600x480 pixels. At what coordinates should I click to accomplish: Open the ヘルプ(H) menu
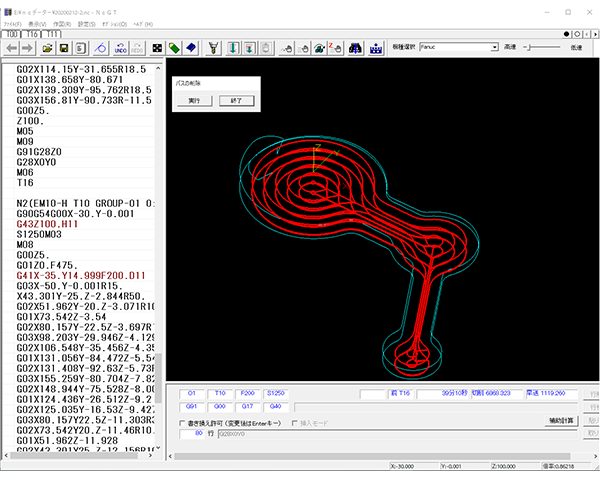(x=143, y=24)
